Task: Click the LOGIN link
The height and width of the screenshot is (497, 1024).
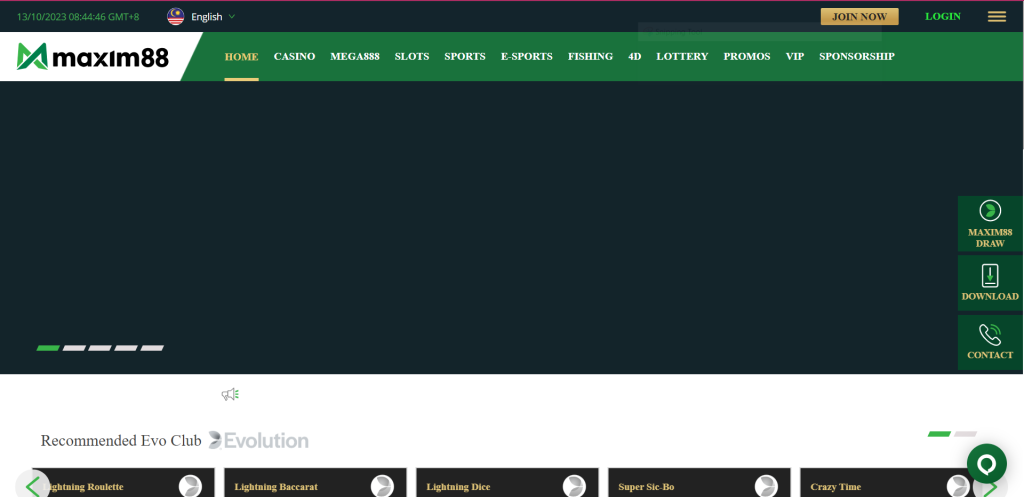Action: [x=943, y=16]
